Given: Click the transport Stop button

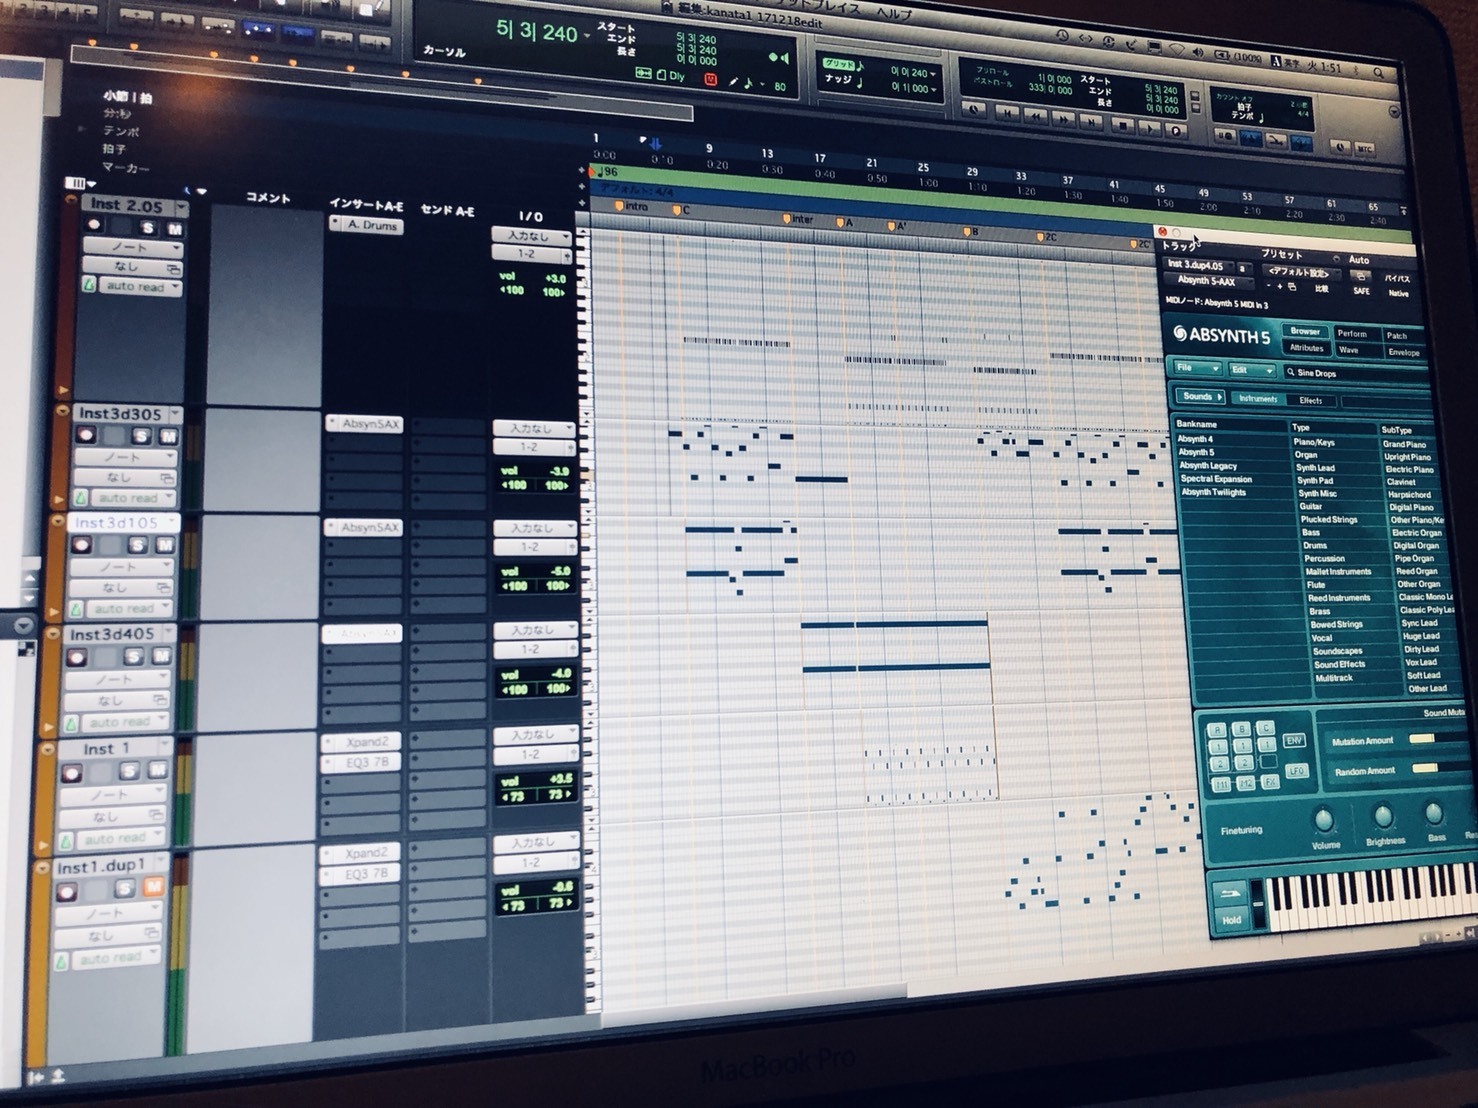Looking at the screenshot, I should (x=1123, y=126).
